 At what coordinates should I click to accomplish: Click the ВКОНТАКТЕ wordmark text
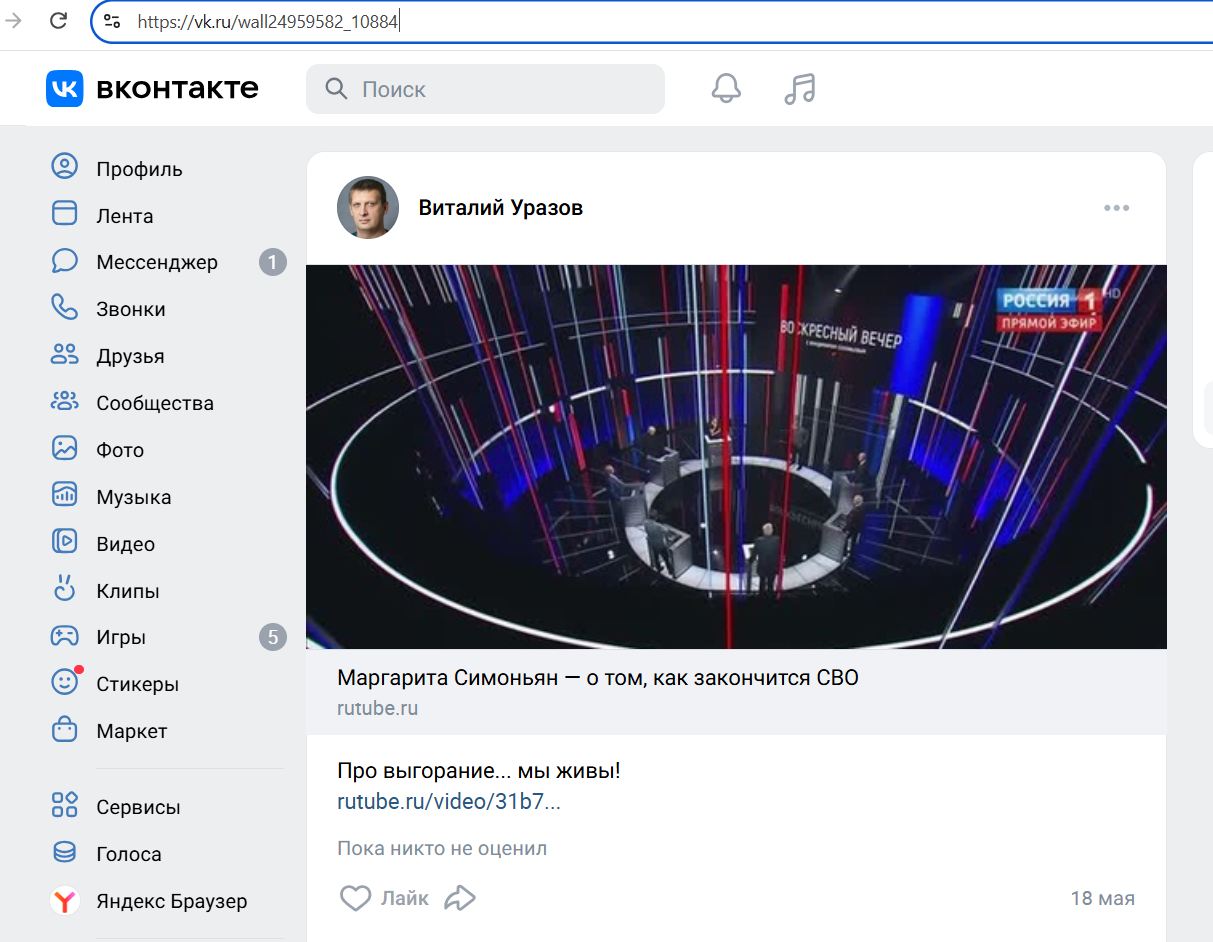(x=177, y=88)
